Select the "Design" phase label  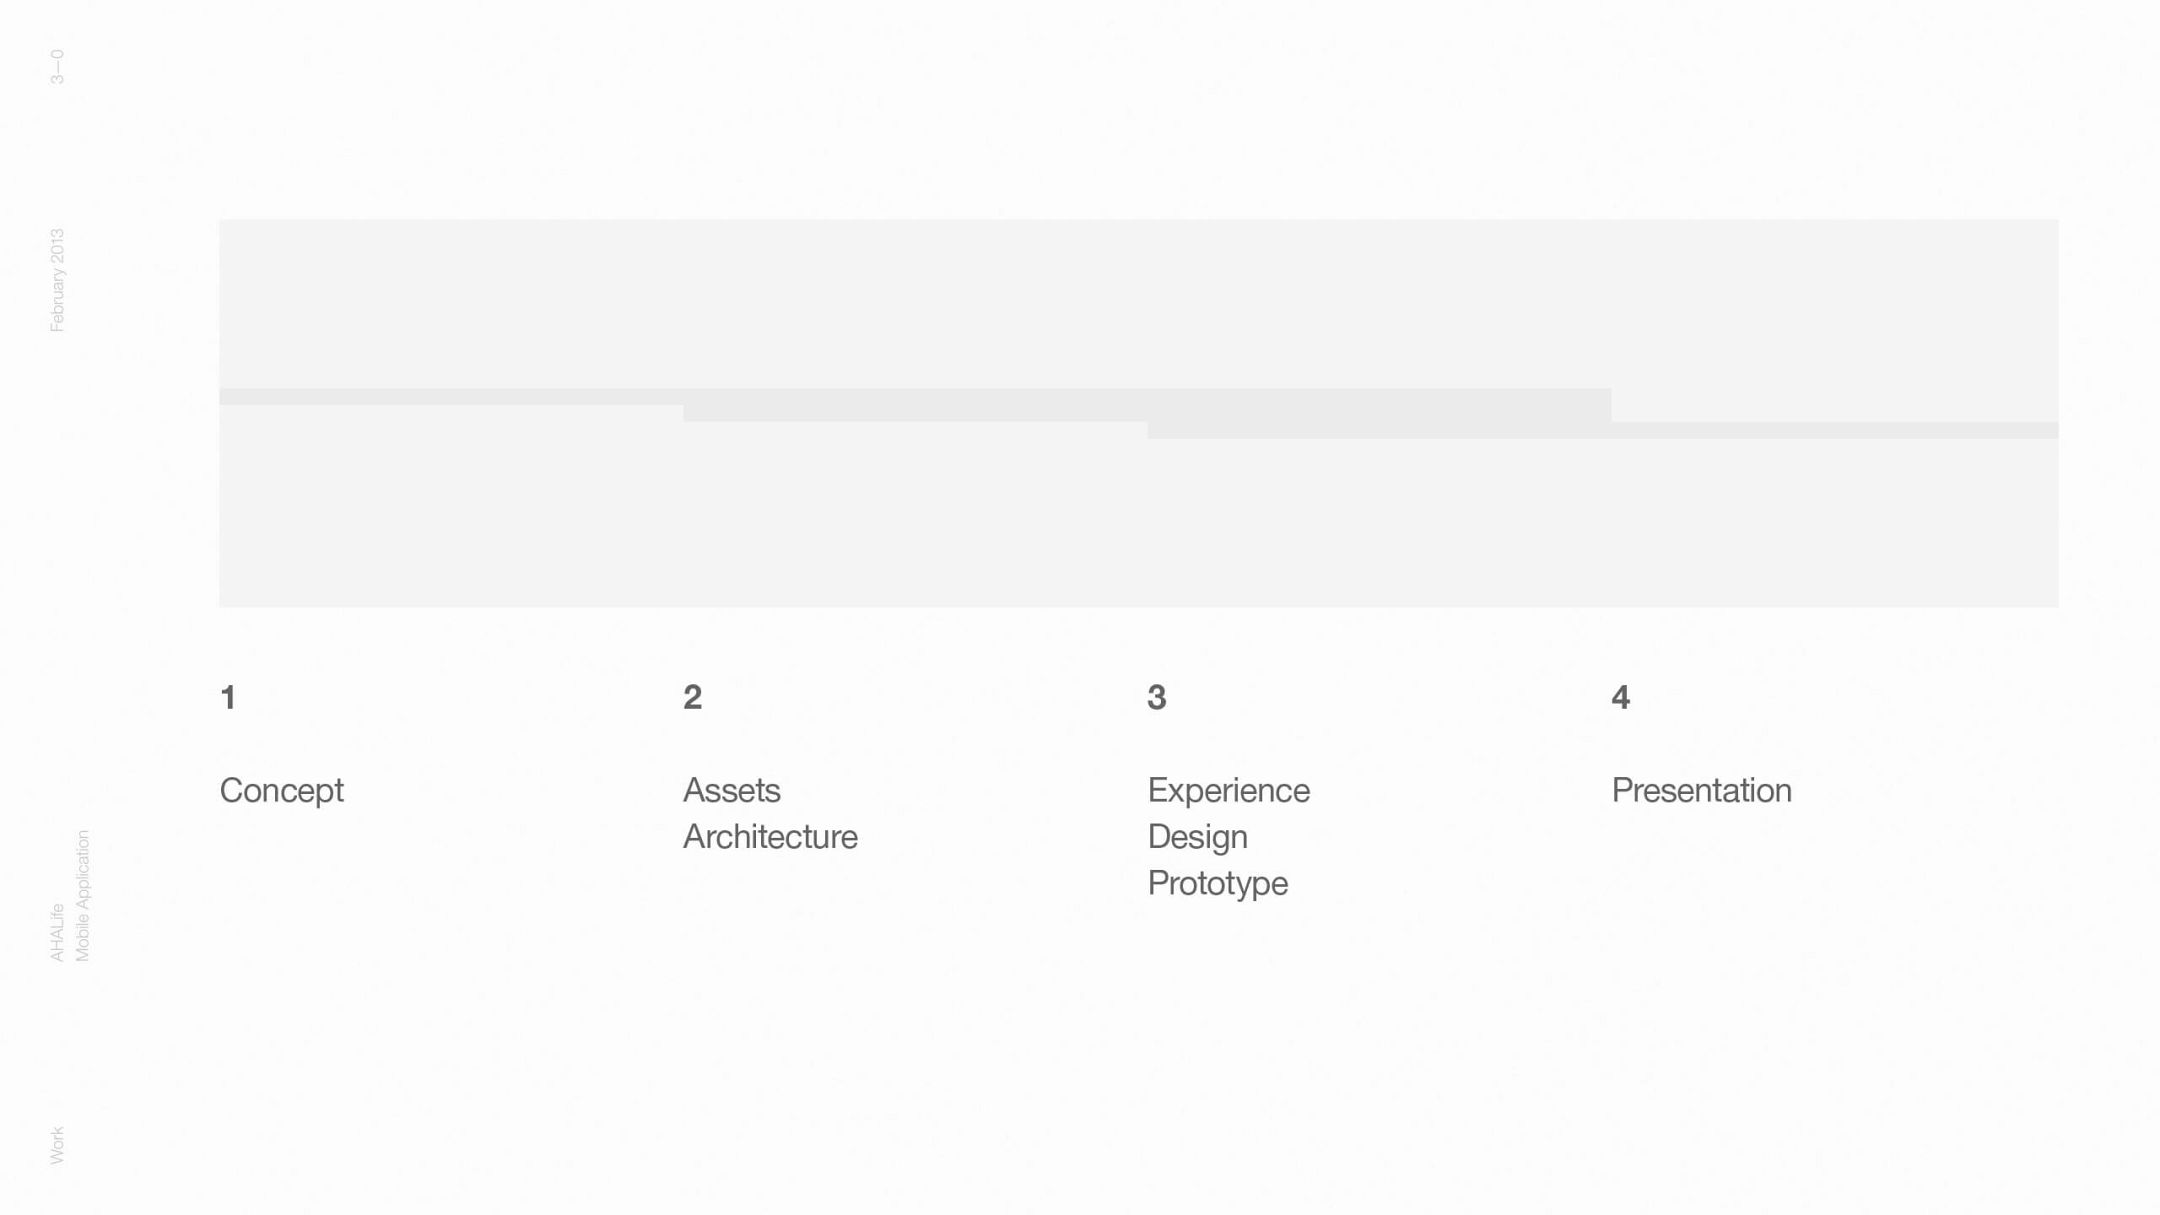(1197, 837)
